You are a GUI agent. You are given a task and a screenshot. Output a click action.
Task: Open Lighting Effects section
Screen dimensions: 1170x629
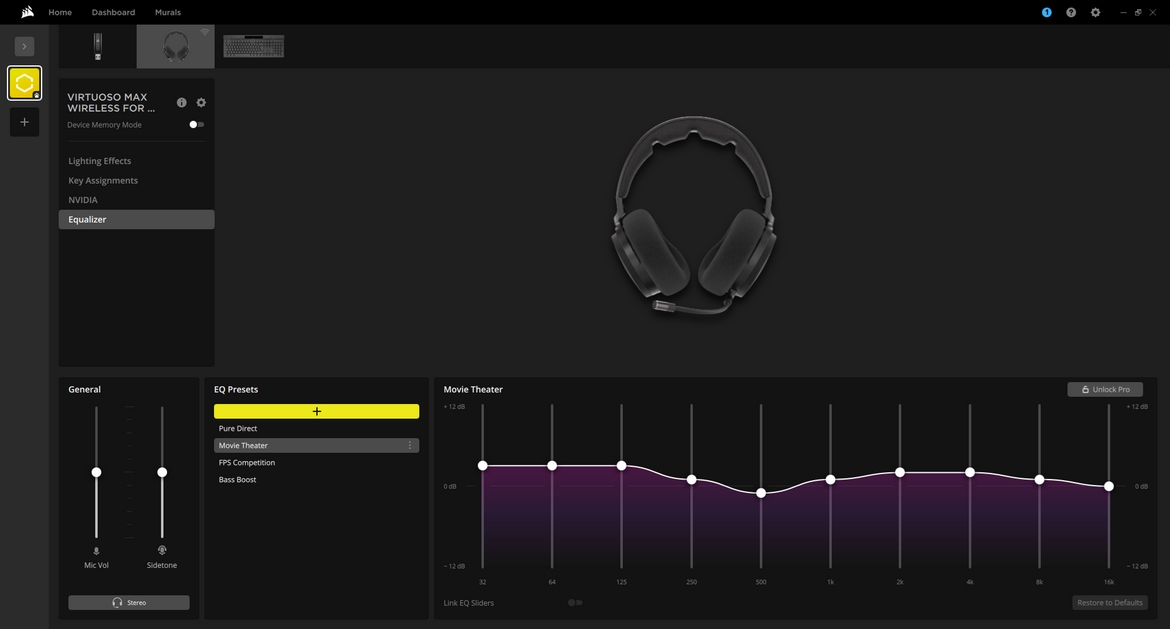point(137,161)
